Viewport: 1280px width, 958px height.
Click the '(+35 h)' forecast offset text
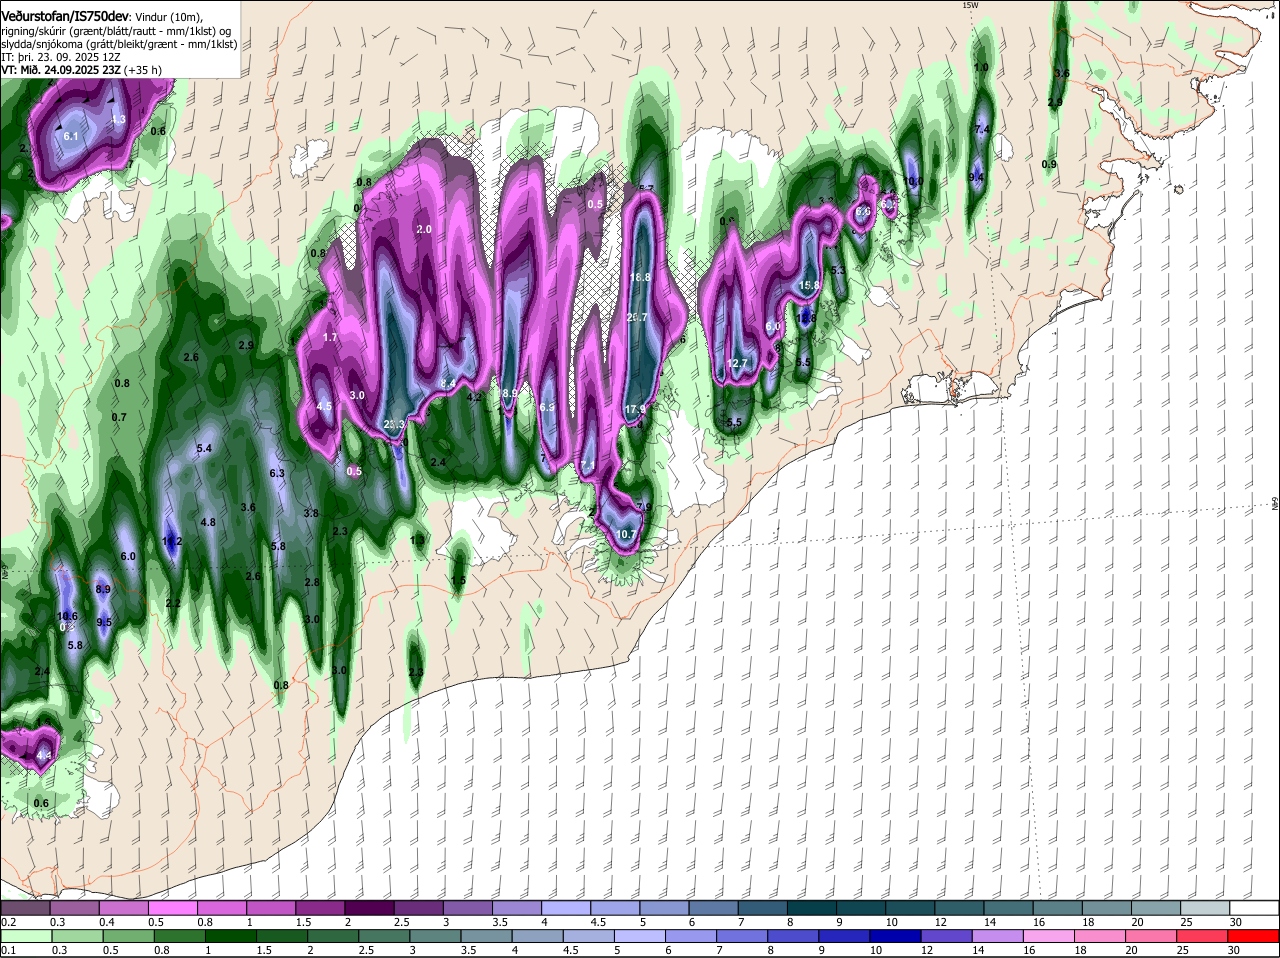[144, 70]
